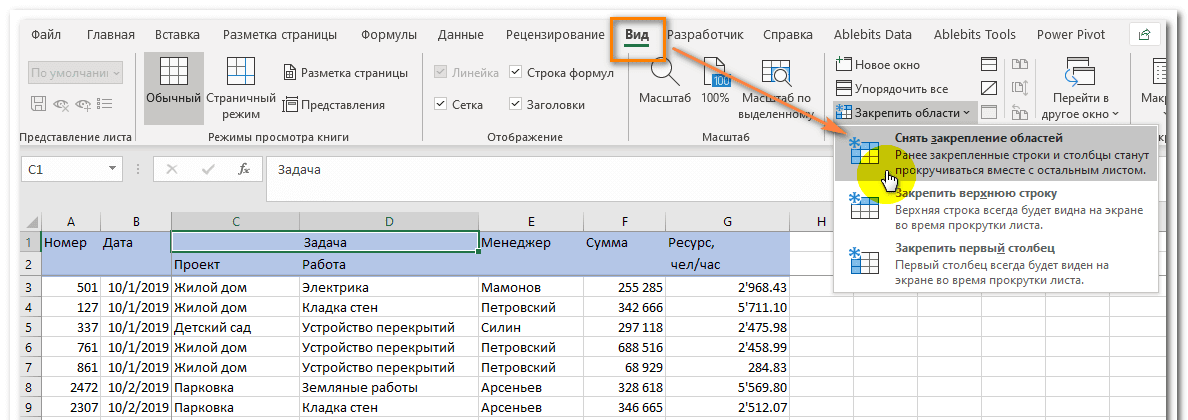
Task: Click the synchronous scrolling icon
Action: click(x=1019, y=88)
